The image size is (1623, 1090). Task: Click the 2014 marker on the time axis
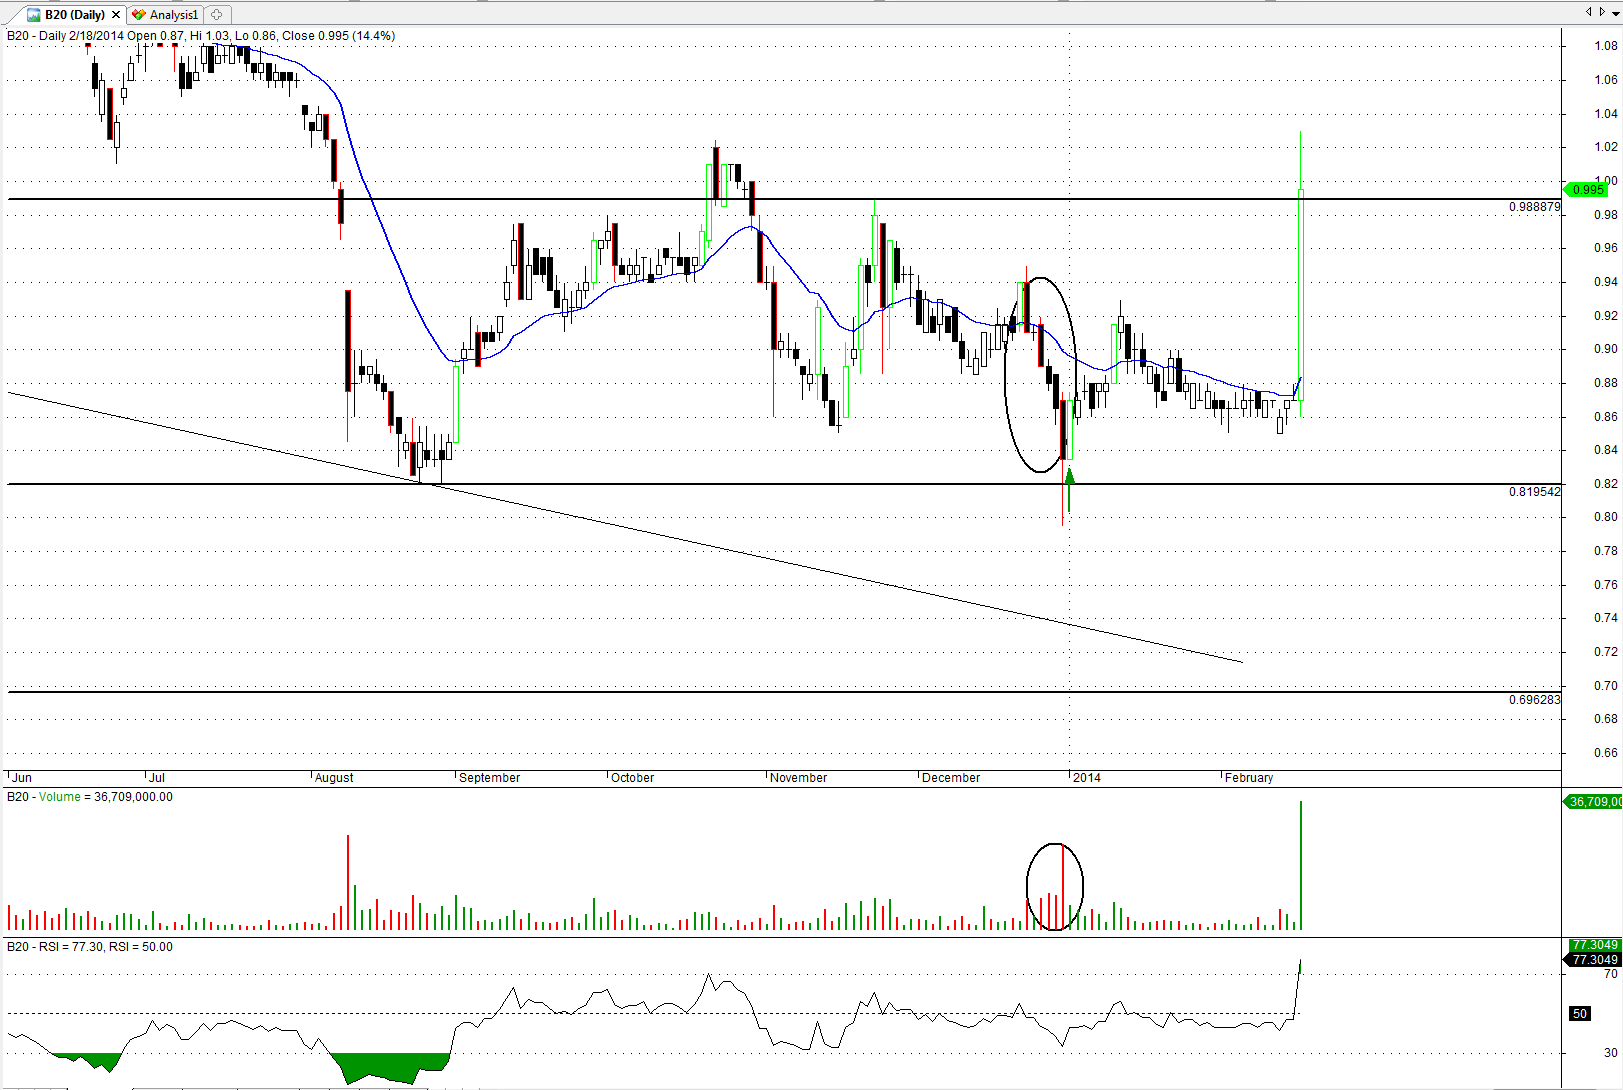click(1086, 778)
